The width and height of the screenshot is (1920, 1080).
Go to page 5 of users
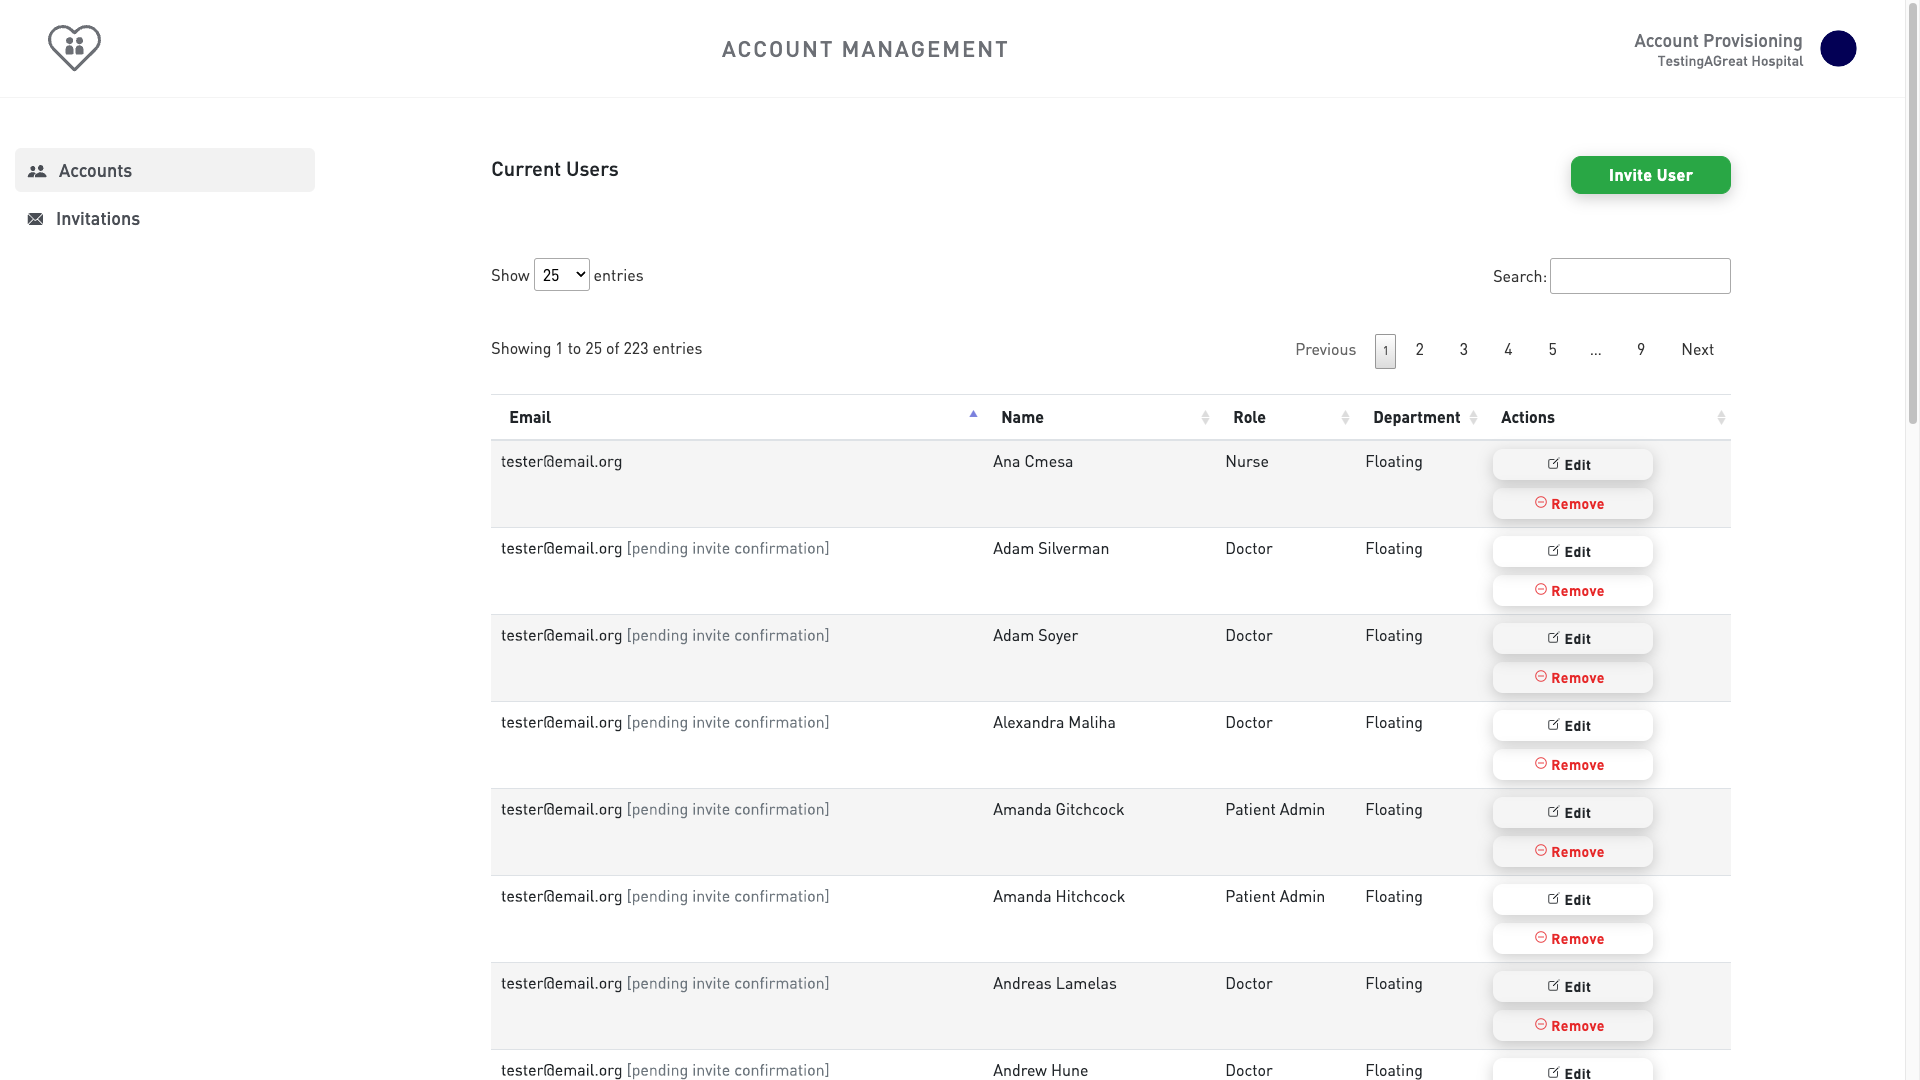[x=1552, y=350]
